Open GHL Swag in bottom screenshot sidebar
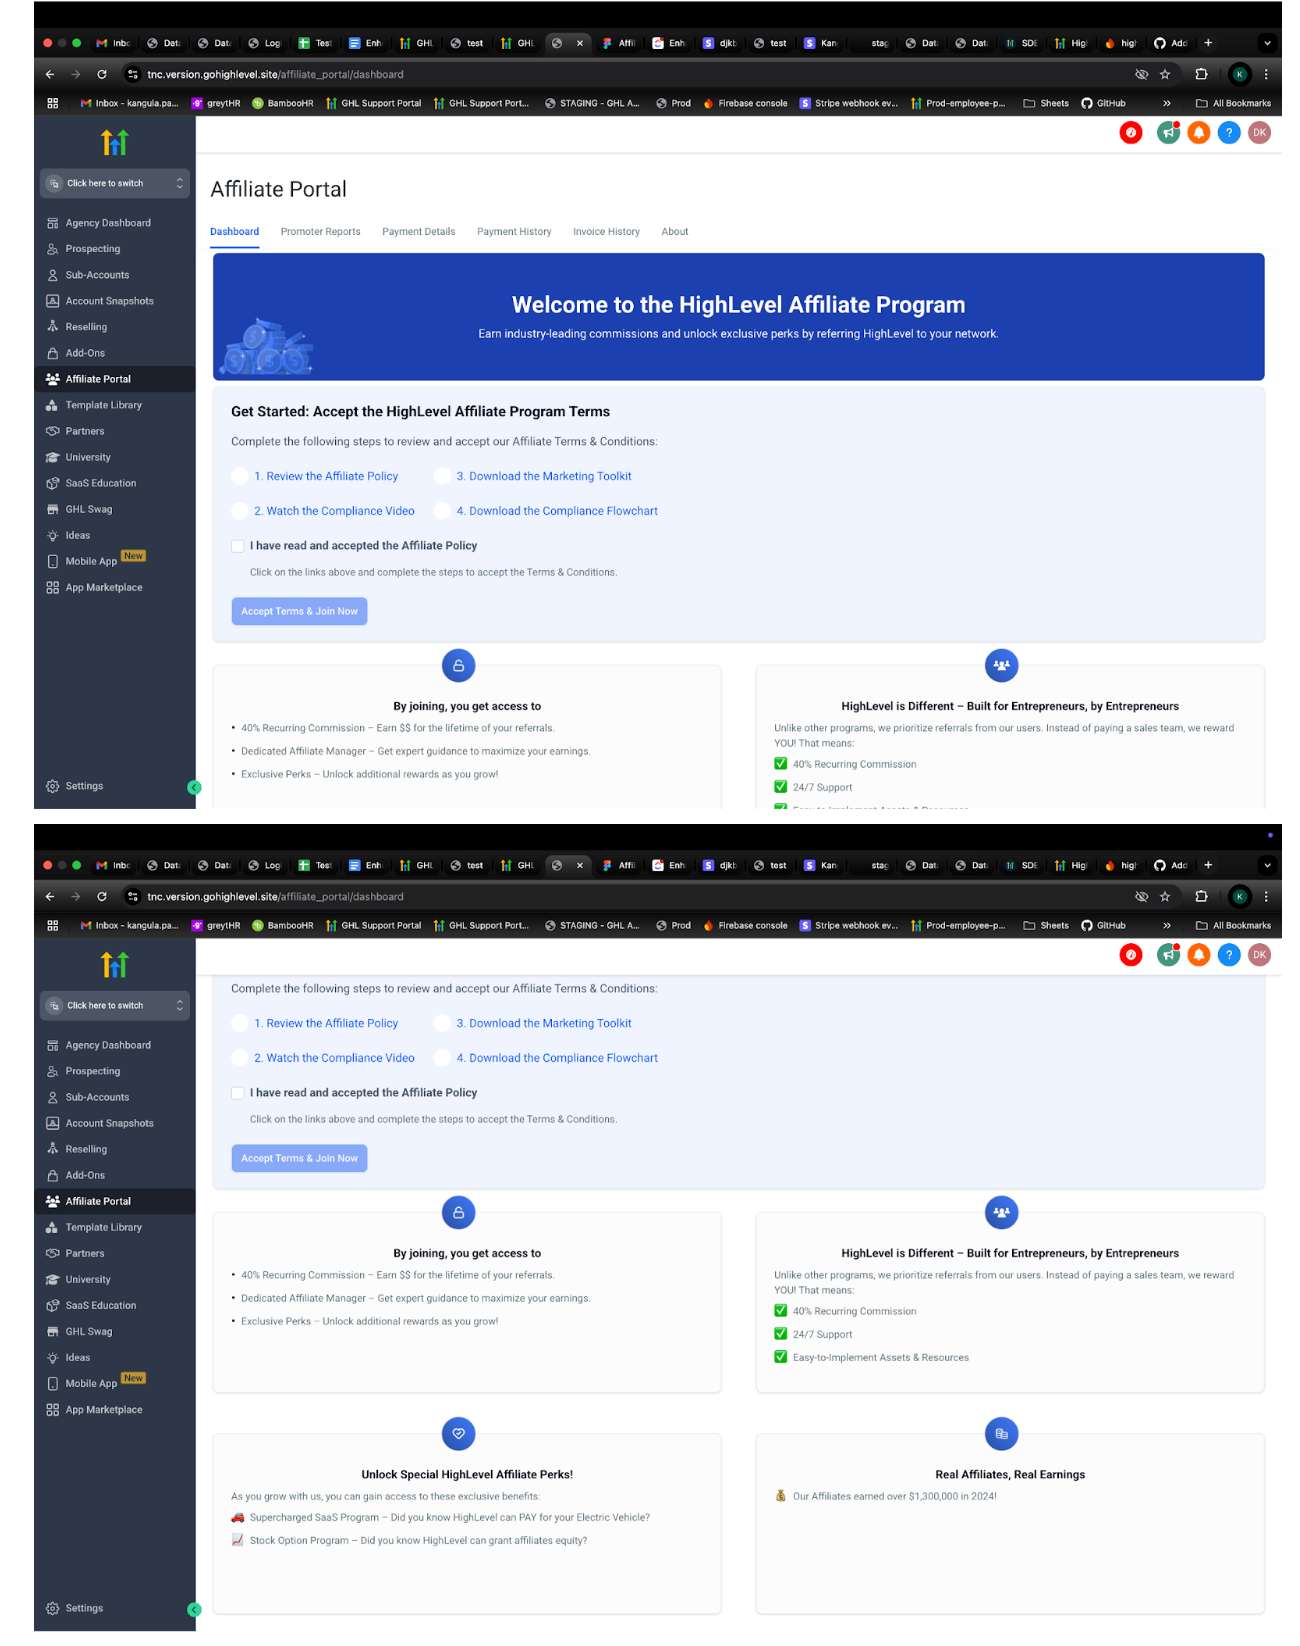1300x1646 pixels. (x=89, y=1331)
